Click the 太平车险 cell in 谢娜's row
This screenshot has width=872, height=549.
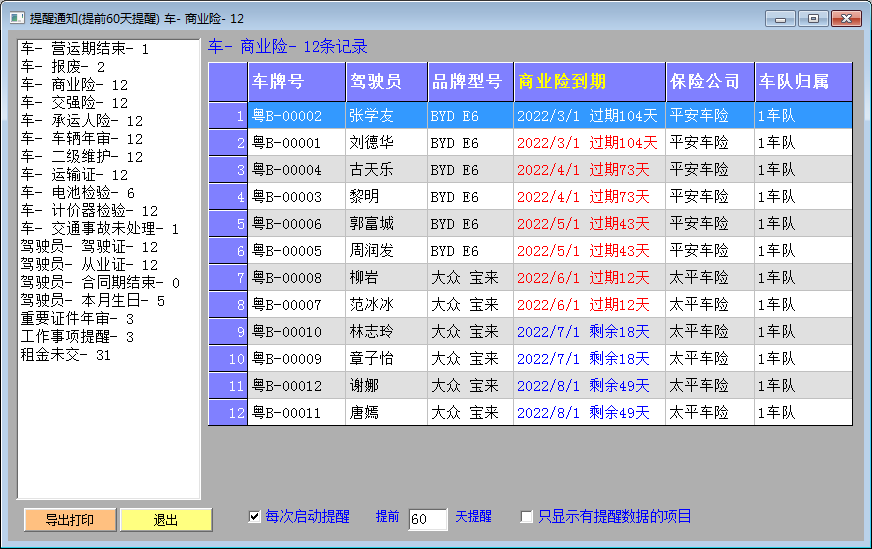(710, 385)
